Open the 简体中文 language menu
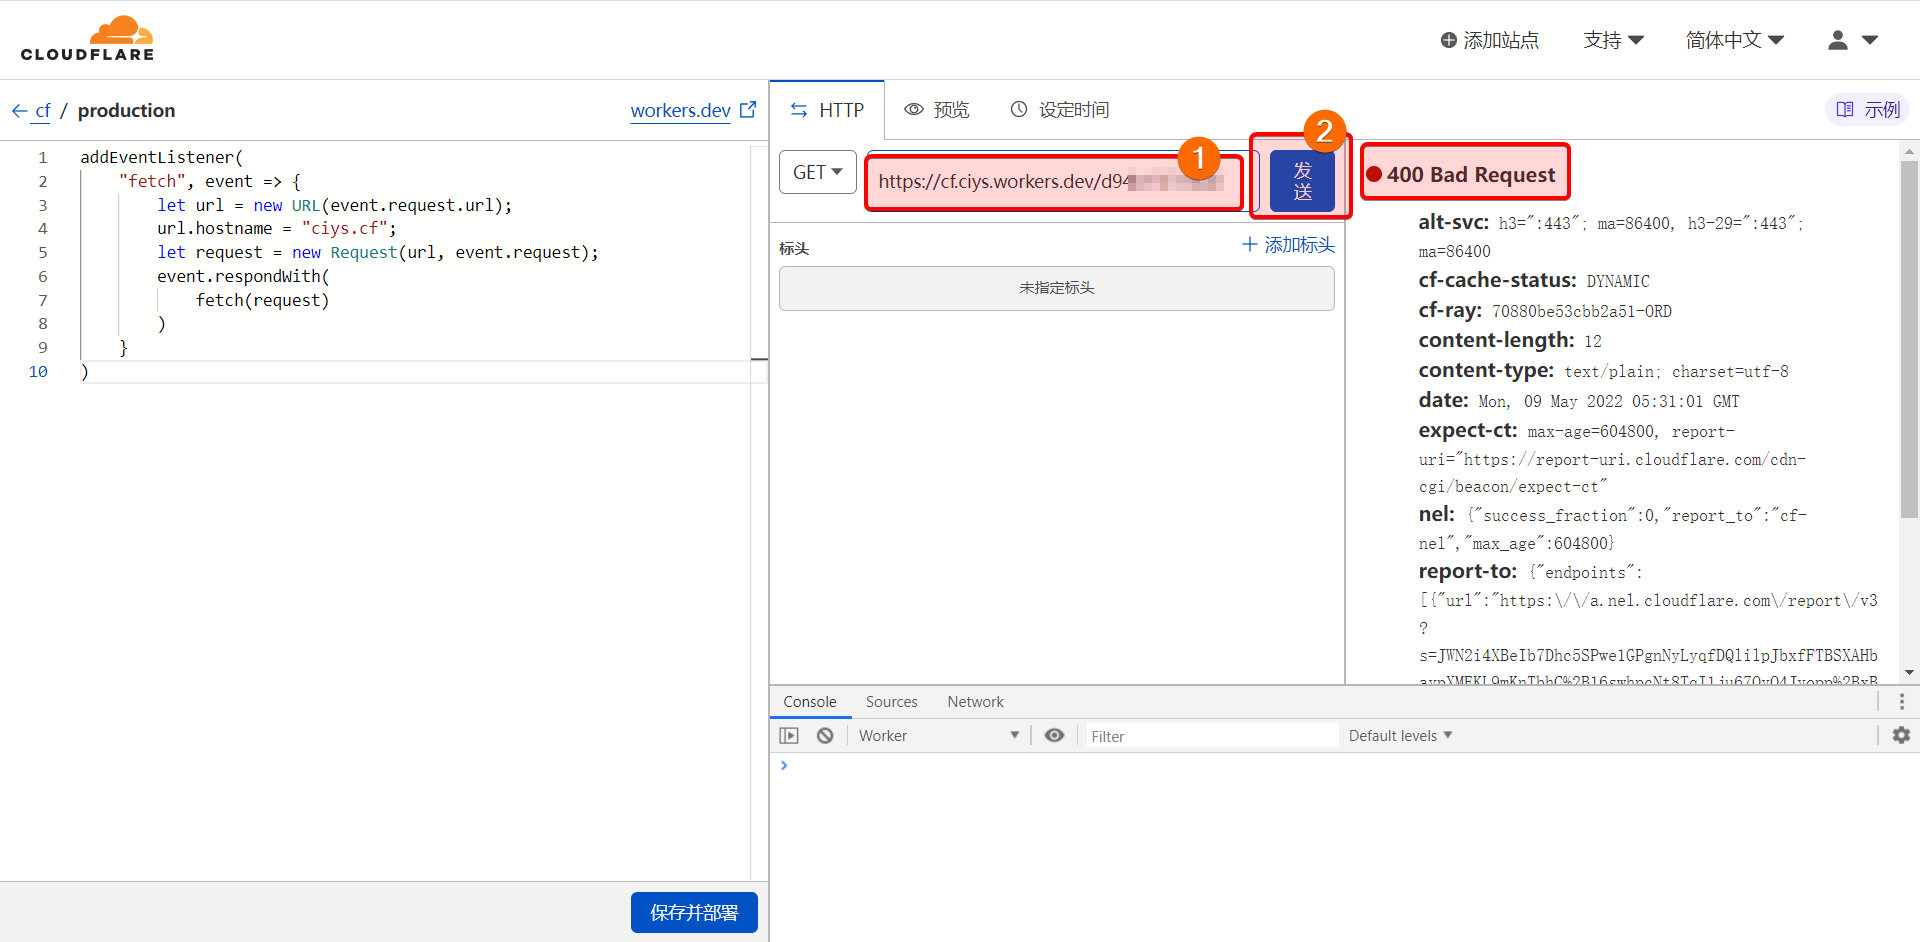The height and width of the screenshot is (942, 1920). [x=1734, y=40]
